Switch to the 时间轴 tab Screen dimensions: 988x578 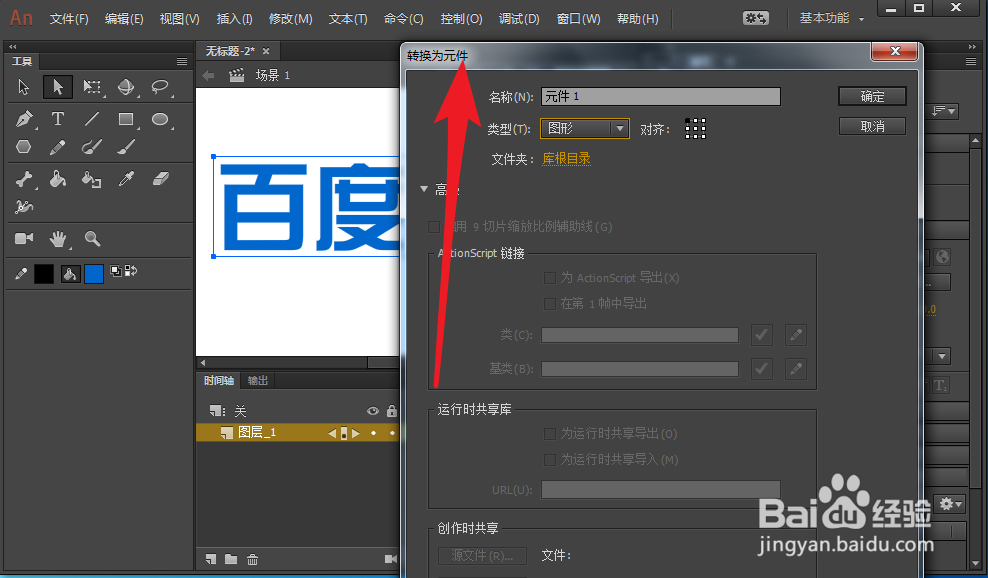click(x=219, y=380)
